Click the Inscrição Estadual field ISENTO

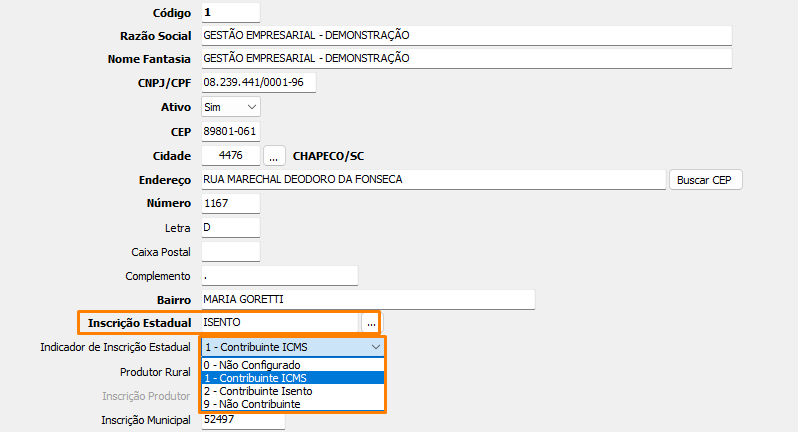(x=279, y=323)
